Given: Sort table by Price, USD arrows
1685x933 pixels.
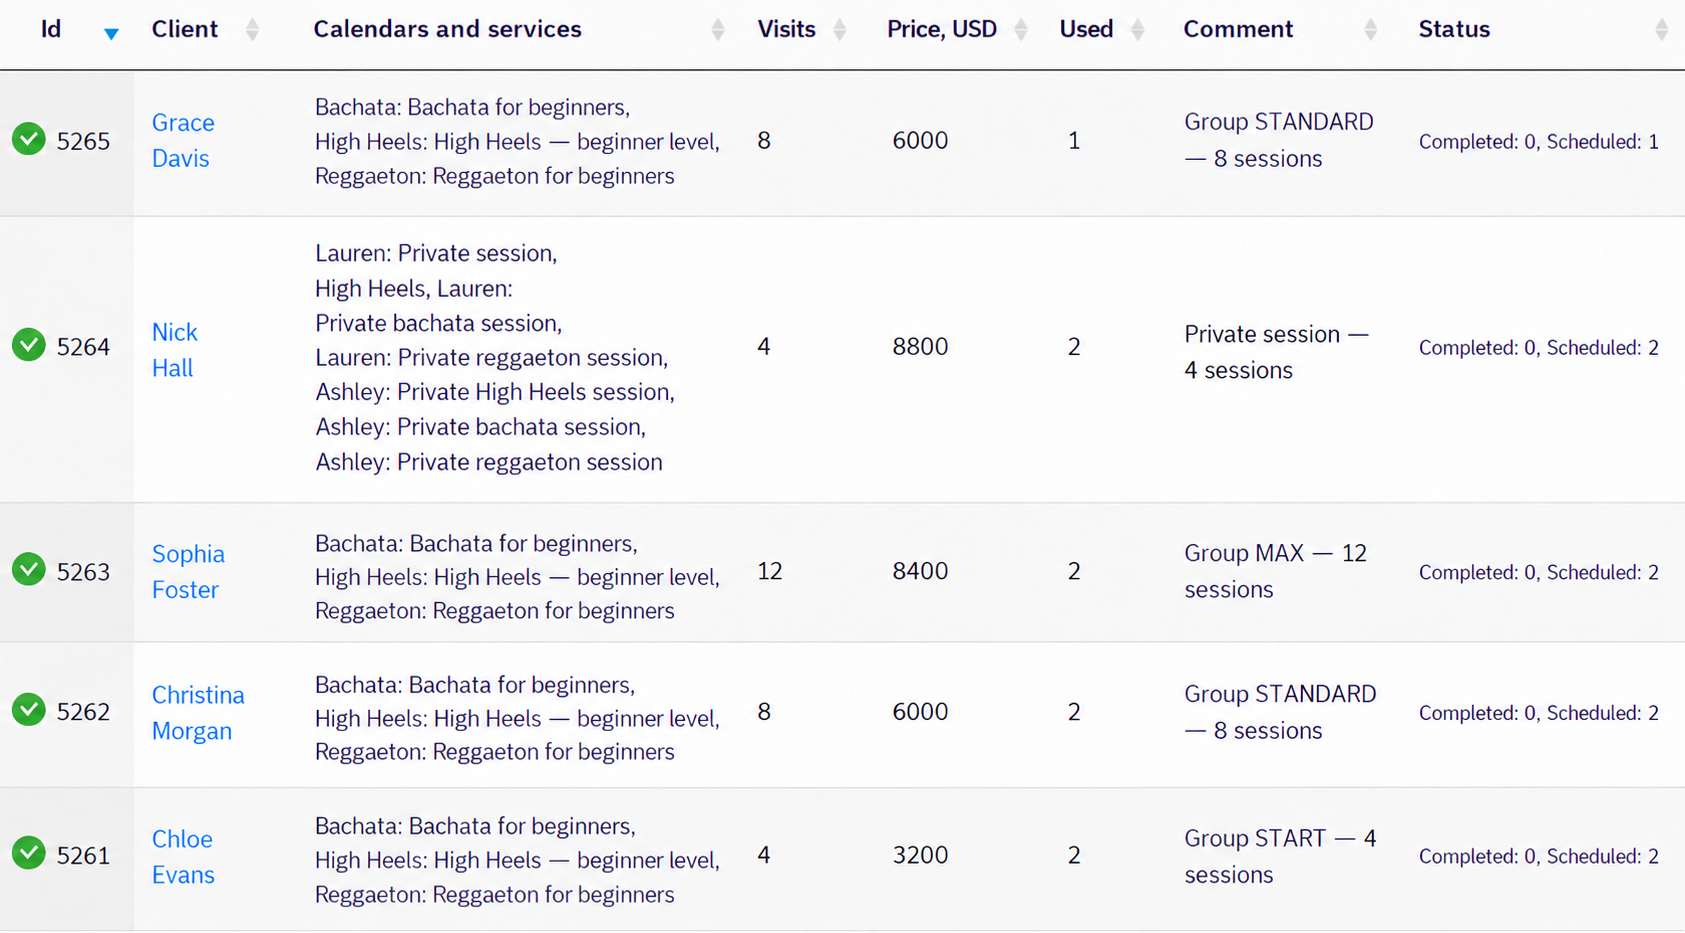Looking at the screenshot, I should click(x=1021, y=30).
